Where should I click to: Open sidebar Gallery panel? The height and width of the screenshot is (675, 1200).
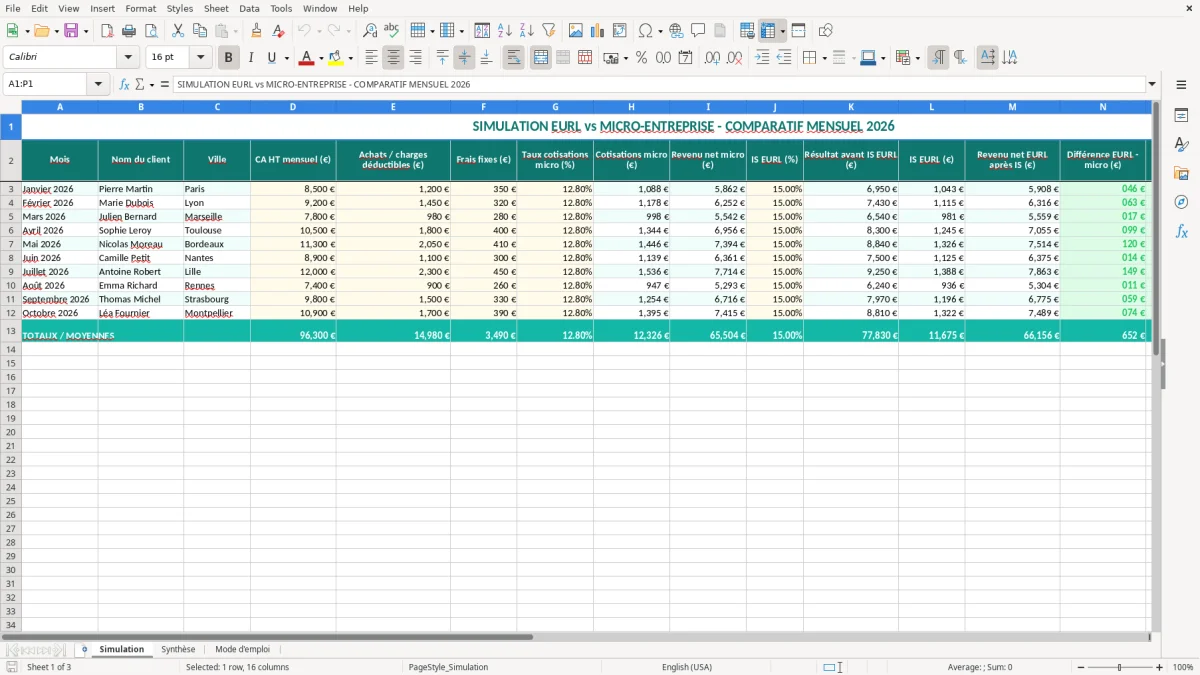click(x=1181, y=173)
